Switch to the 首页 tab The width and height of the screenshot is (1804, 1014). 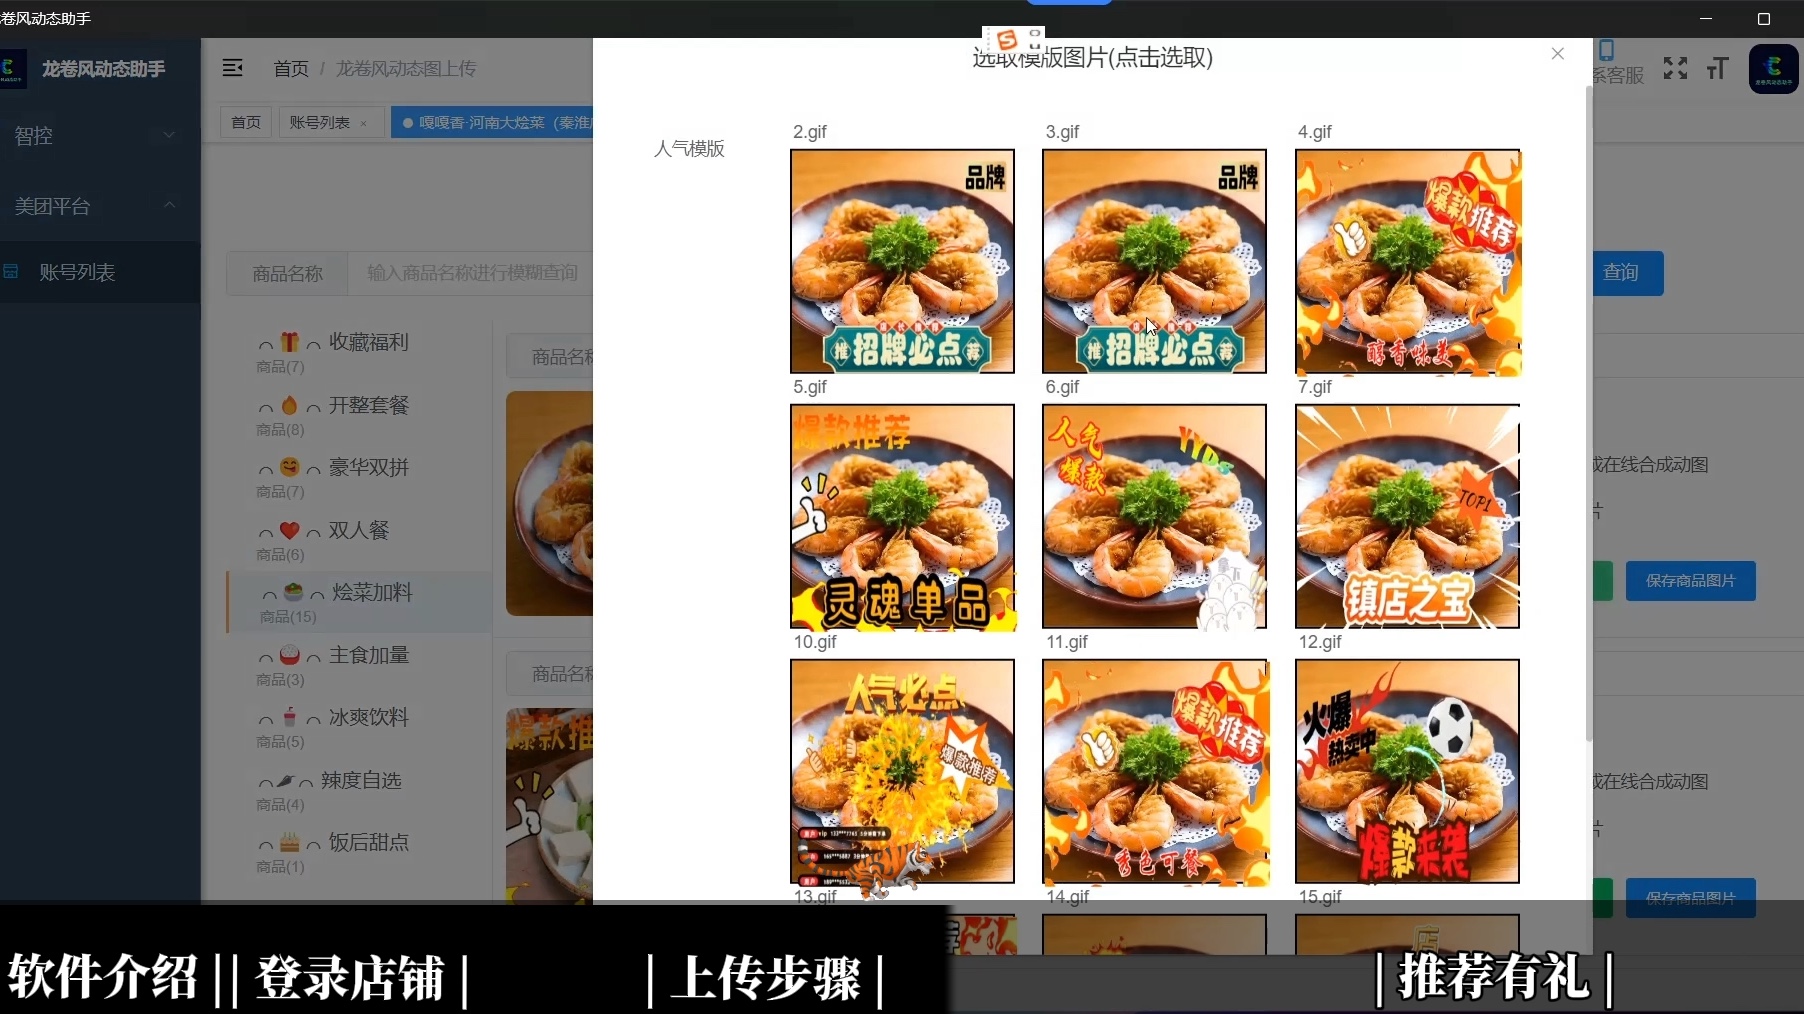coord(244,122)
